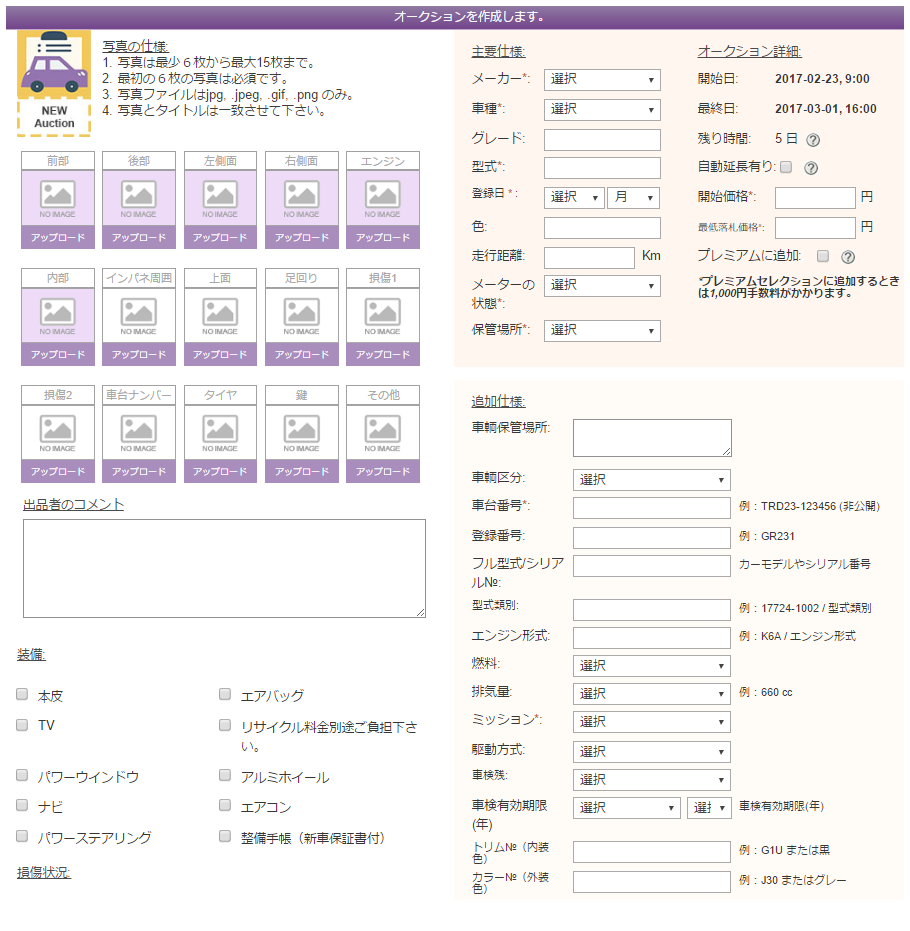Enable the 自動延長有り checkbox
910x931 pixels.
pyautogui.click(x=786, y=167)
